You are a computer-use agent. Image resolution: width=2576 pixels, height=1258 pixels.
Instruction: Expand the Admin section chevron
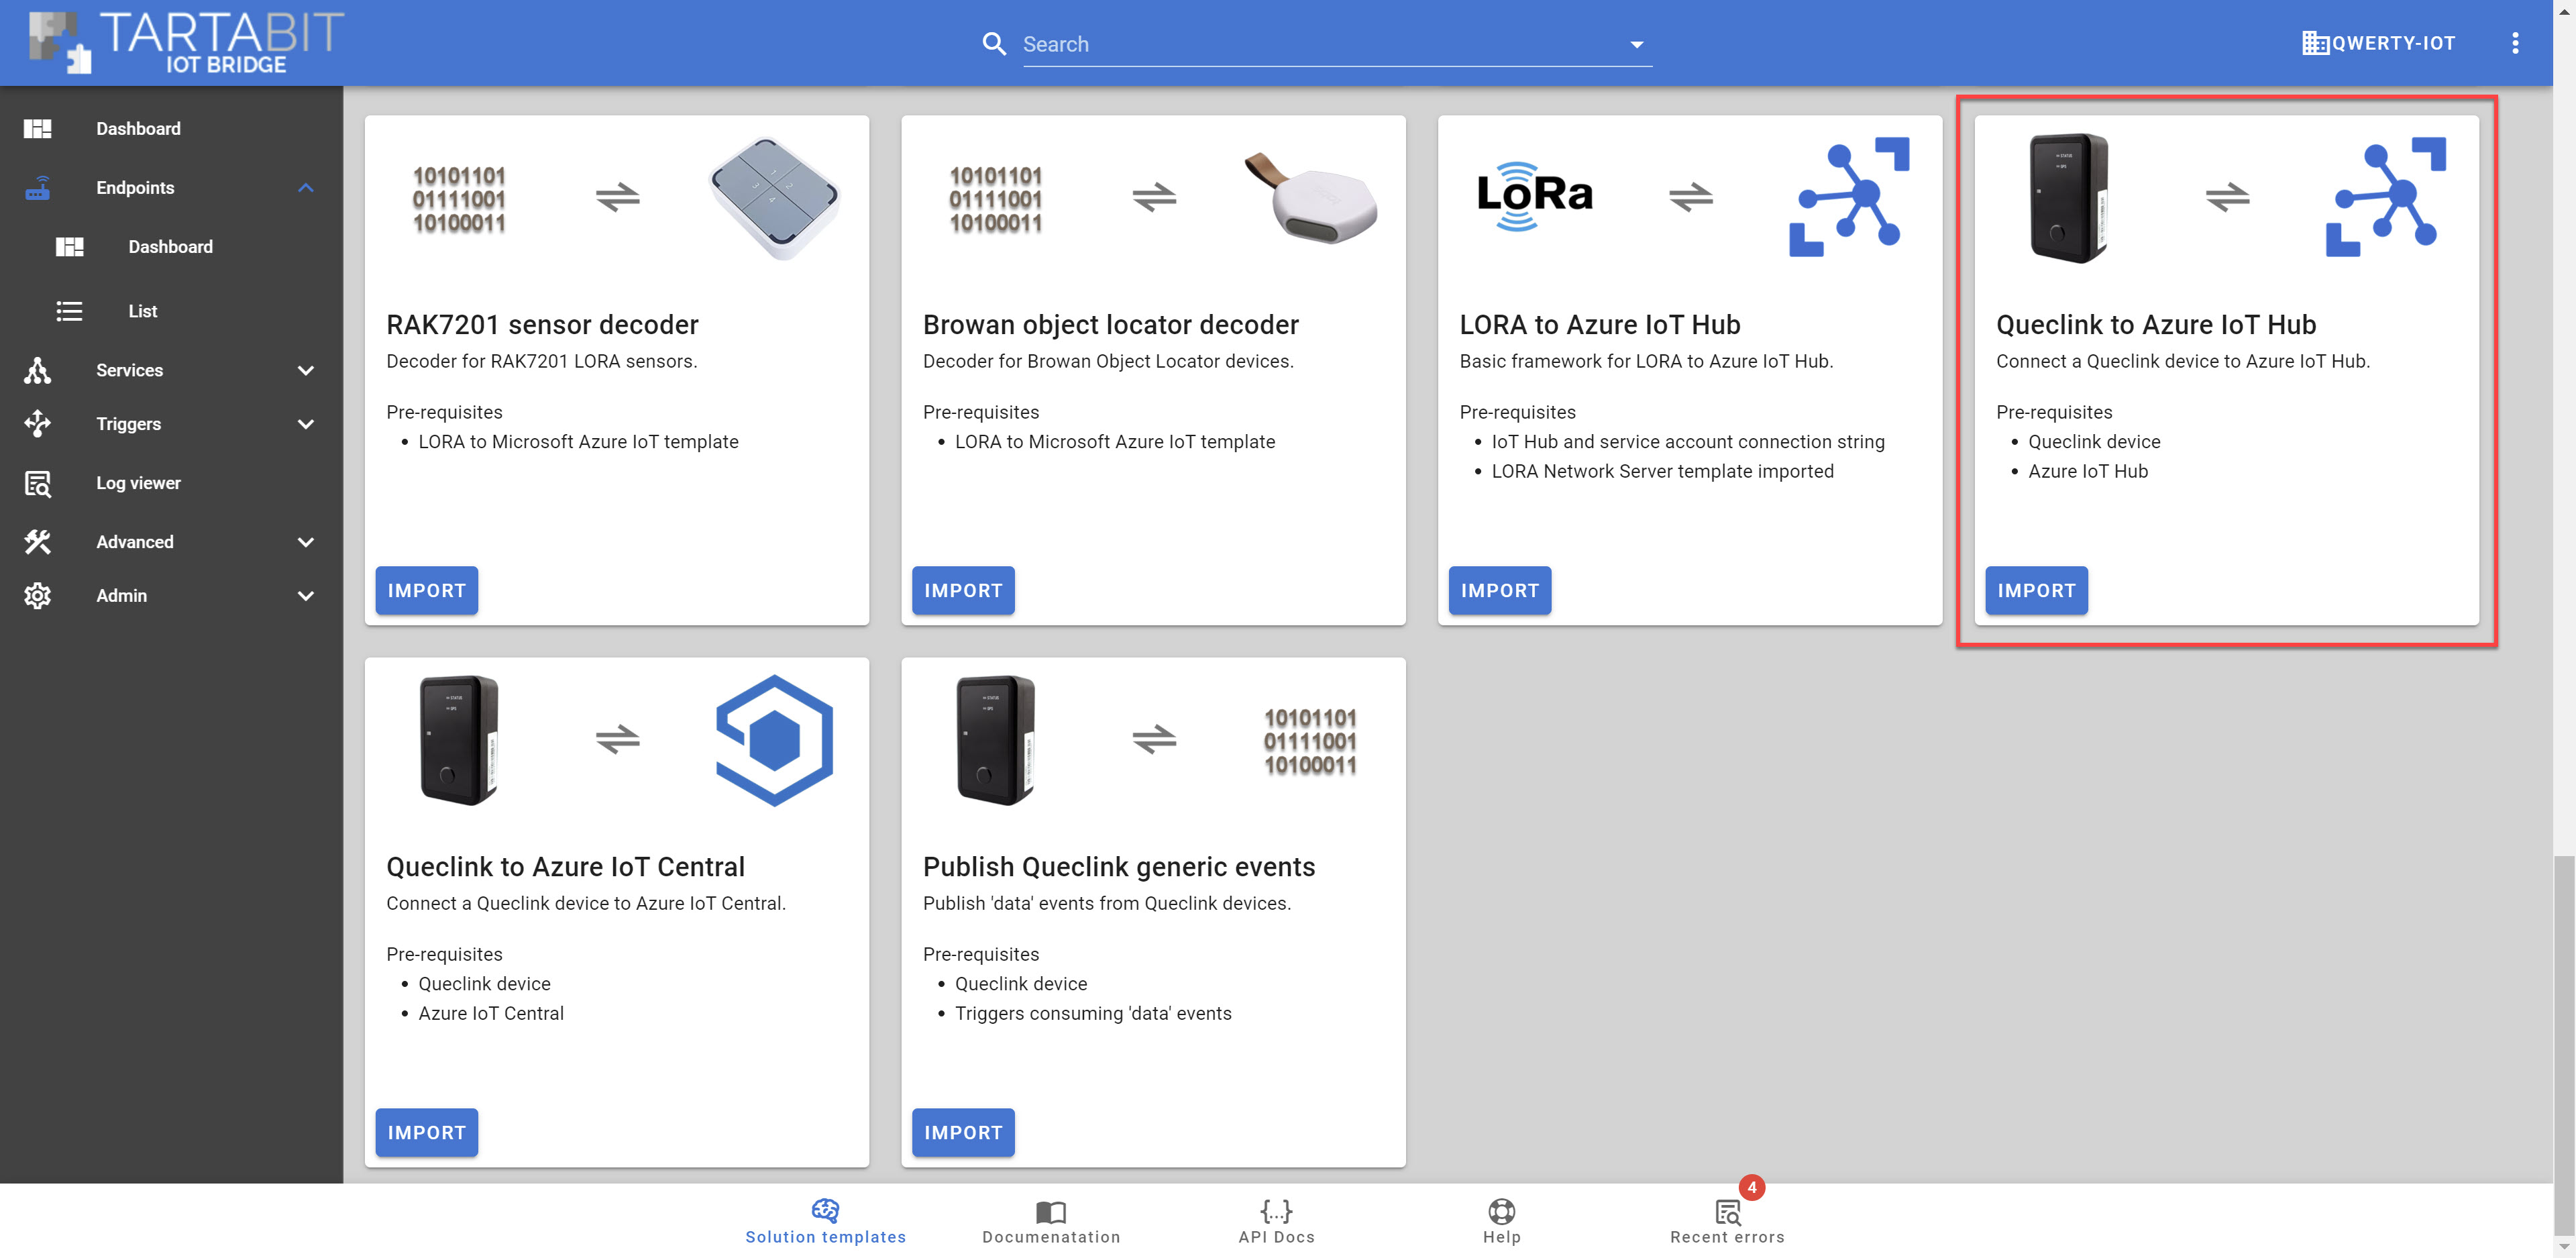(x=306, y=596)
